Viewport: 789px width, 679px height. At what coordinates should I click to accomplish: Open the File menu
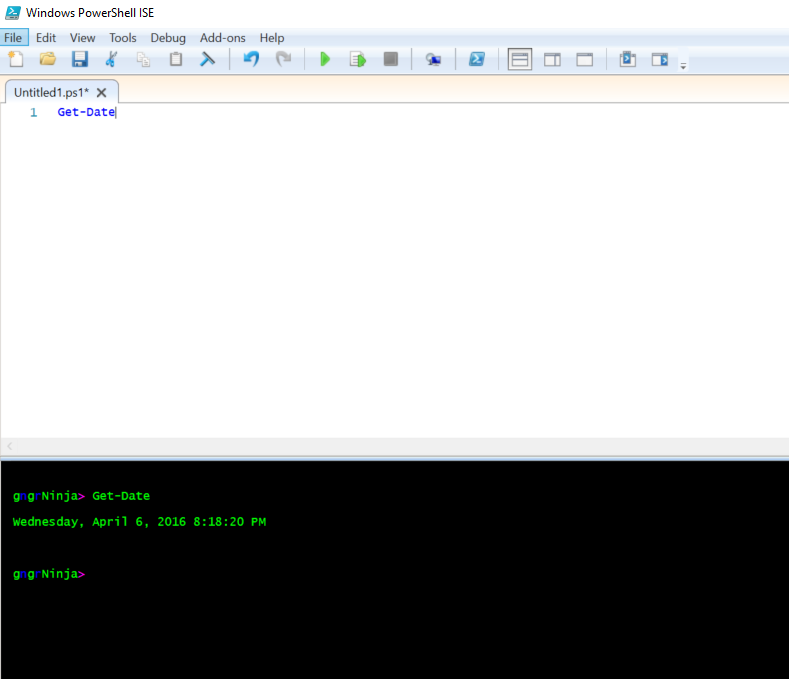pyautogui.click(x=13, y=38)
